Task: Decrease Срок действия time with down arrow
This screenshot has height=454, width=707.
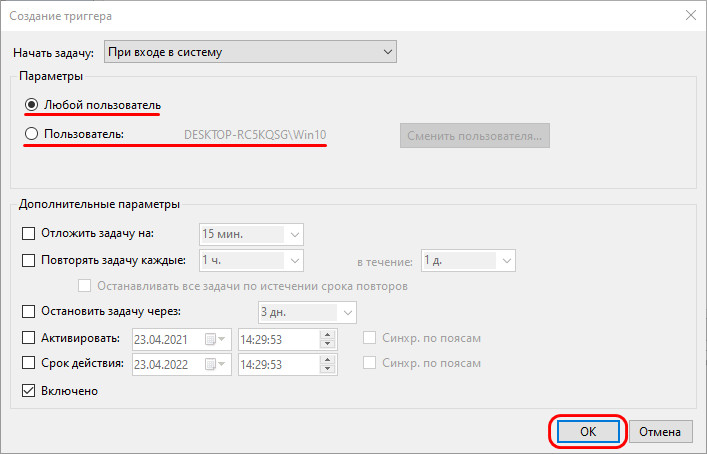Action: [328, 369]
